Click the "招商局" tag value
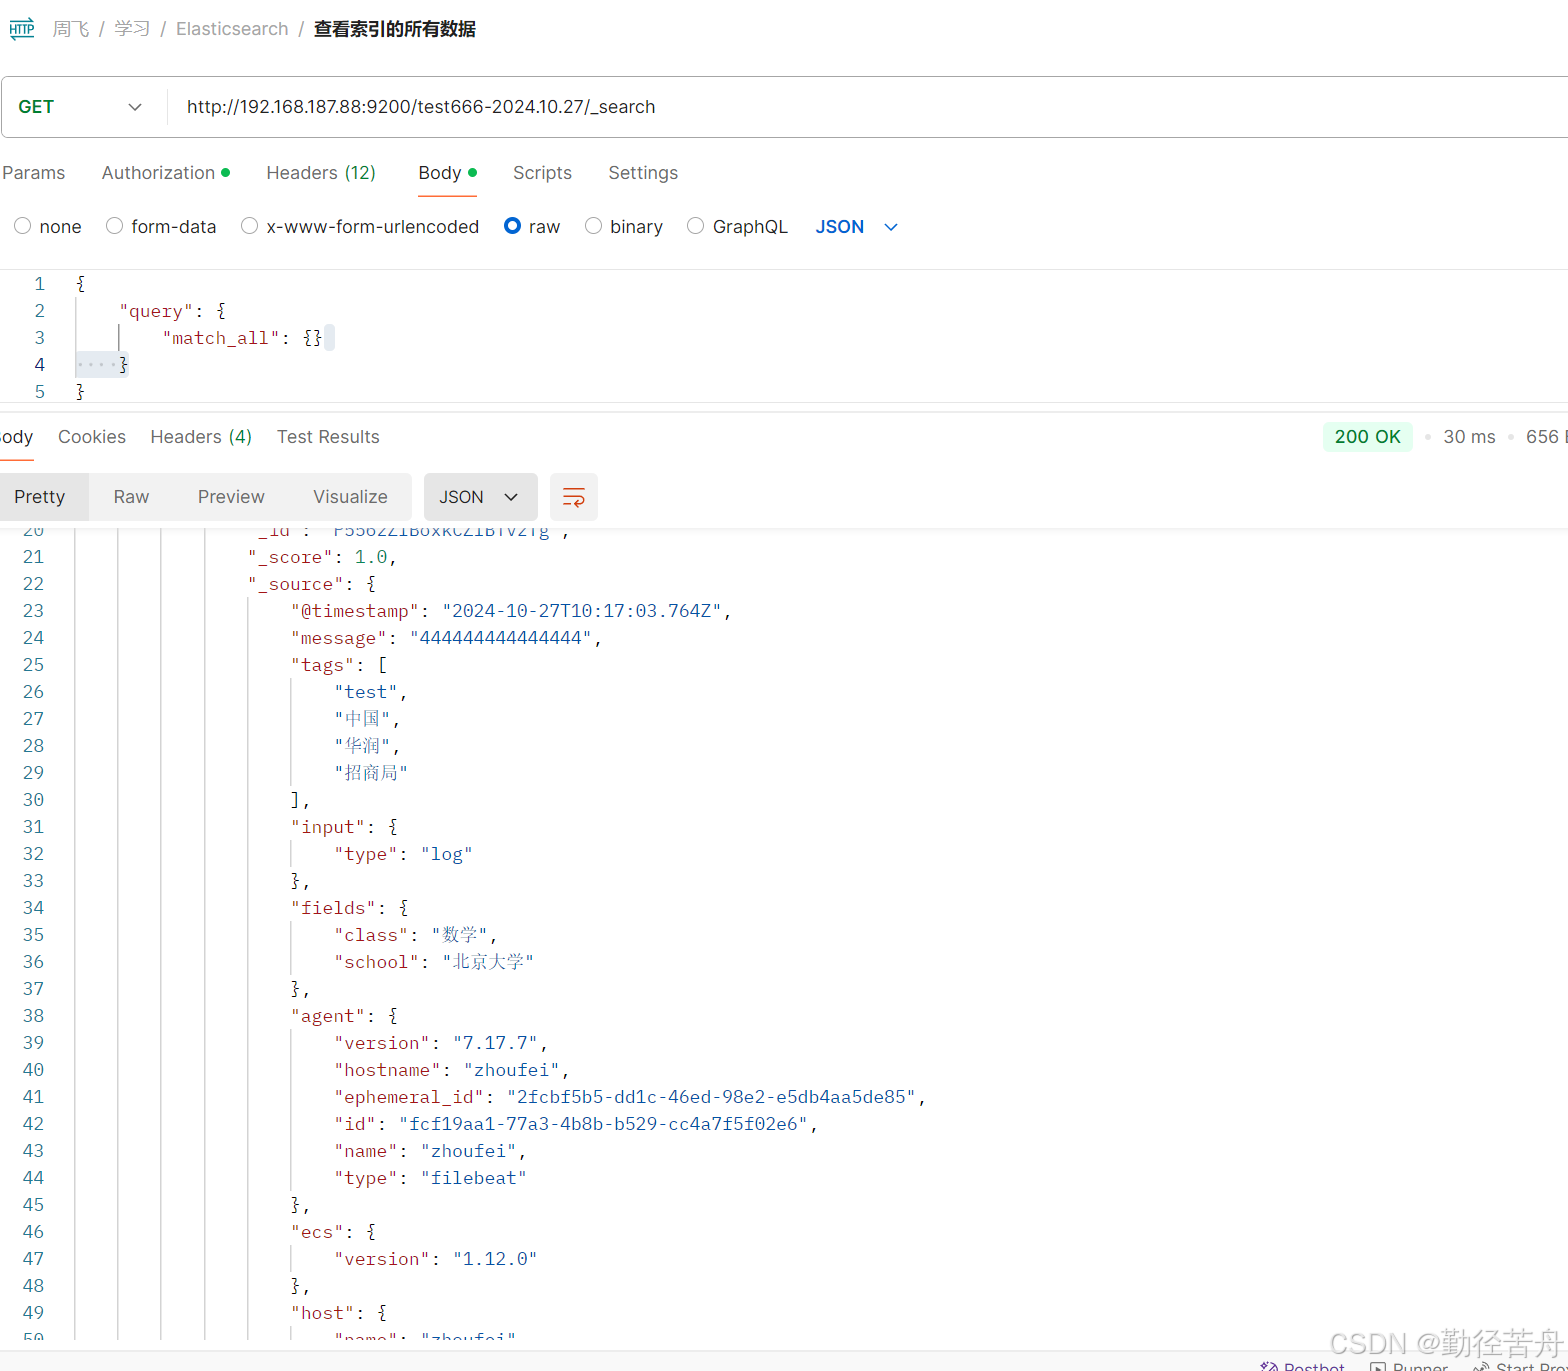The height and width of the screenshot is (1371, 1568). click(x=371, y=773)
